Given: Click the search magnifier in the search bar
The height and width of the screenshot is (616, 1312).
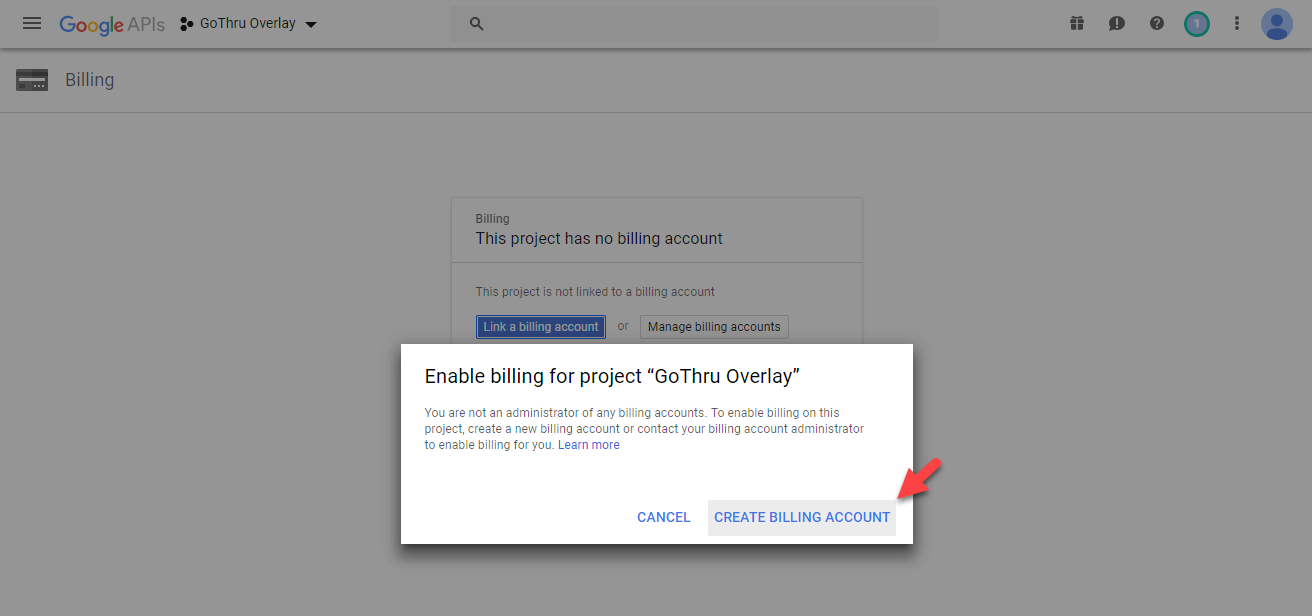Looking at the screenshot, I should pos(475,23).
